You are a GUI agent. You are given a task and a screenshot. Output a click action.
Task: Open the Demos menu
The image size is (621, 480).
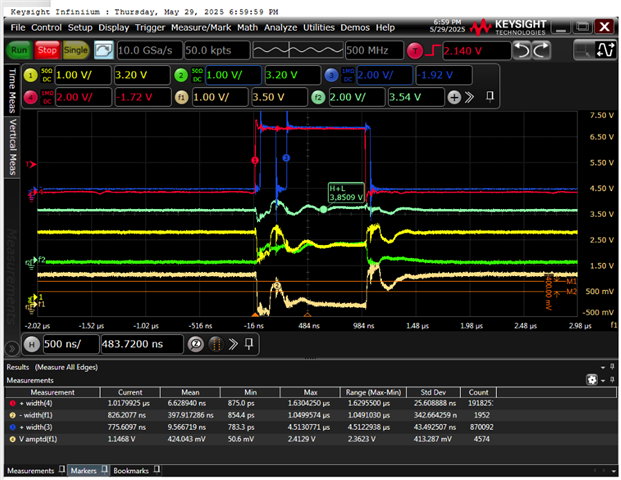pyautogui.click(x=355, y=27)
